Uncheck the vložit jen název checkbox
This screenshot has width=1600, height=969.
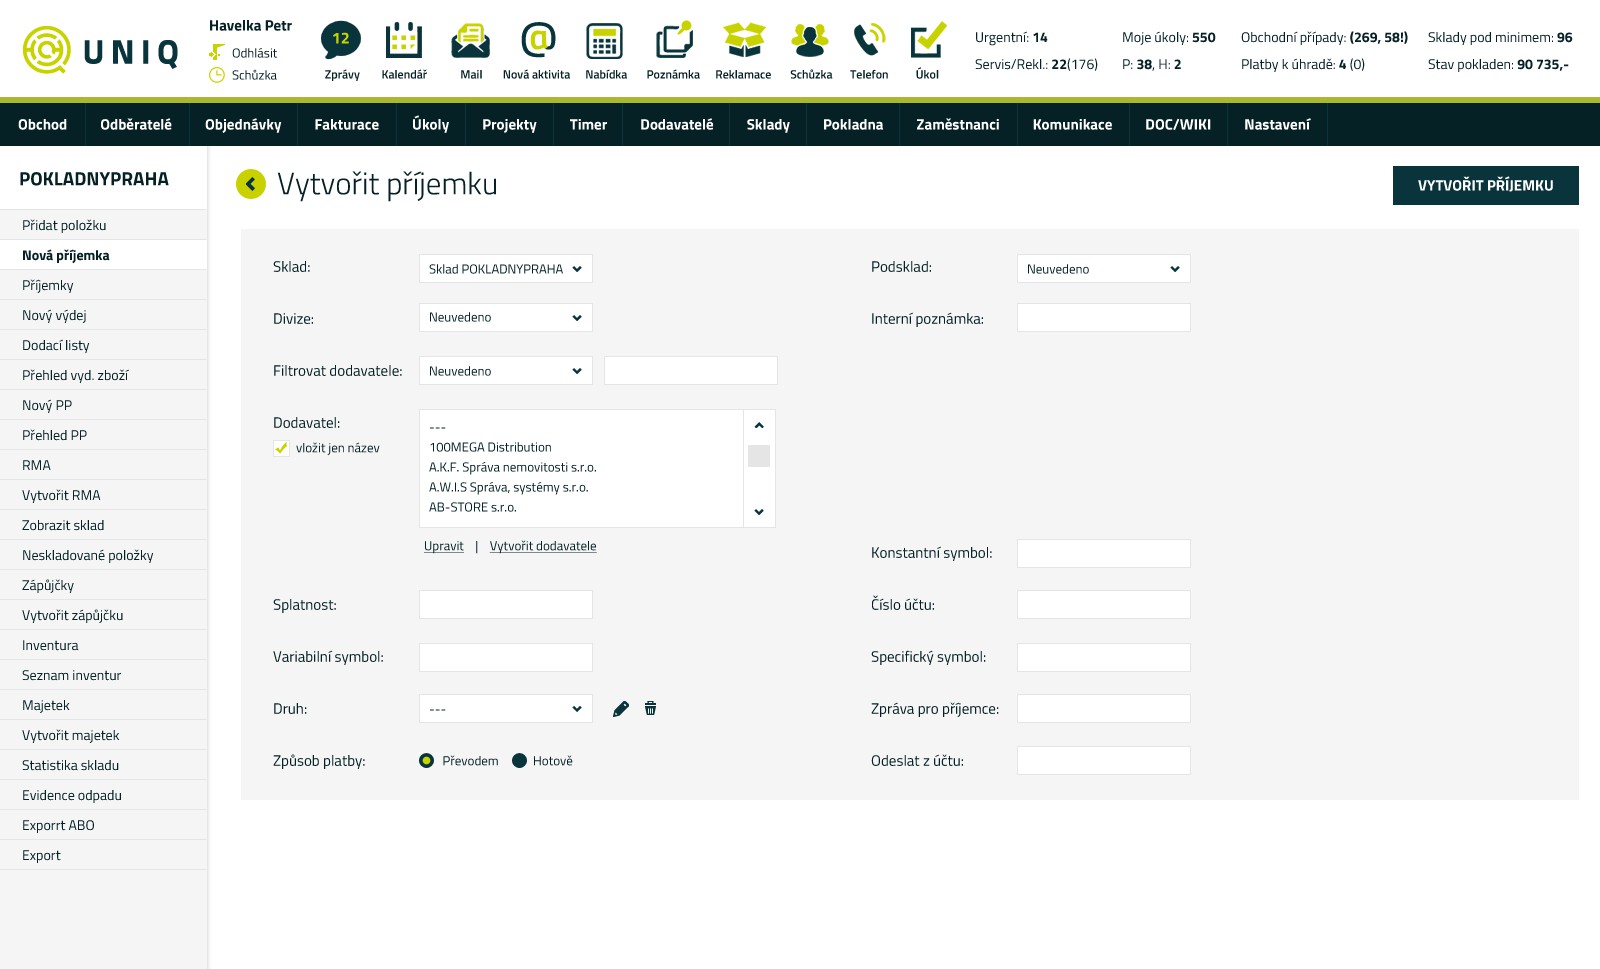click(x=281, y=448)
